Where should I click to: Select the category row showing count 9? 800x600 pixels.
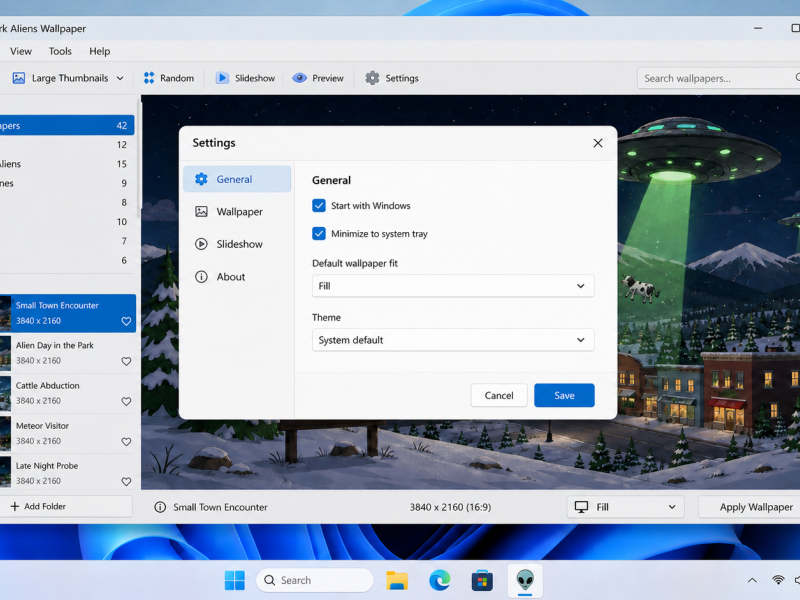coord(67,183)
